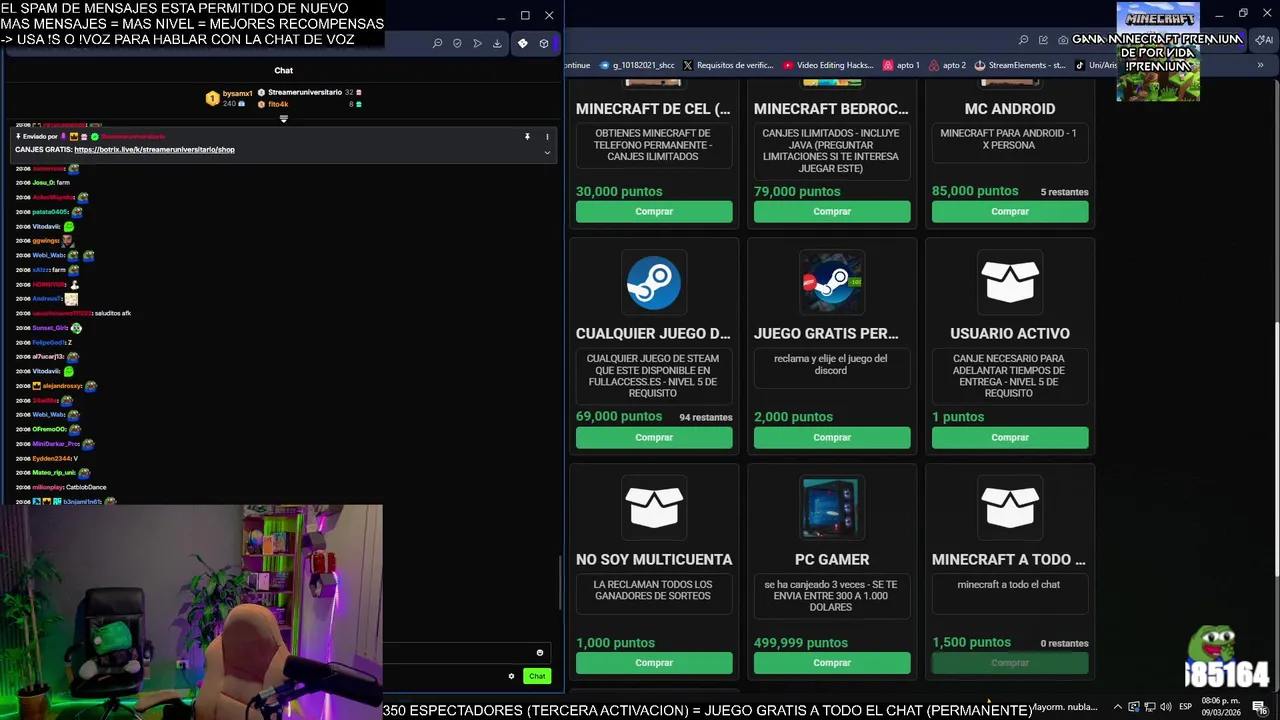Click the green Chat send button
This screenshot has width=1280, height=720.
pyautogui.click(x=537, y=676)
